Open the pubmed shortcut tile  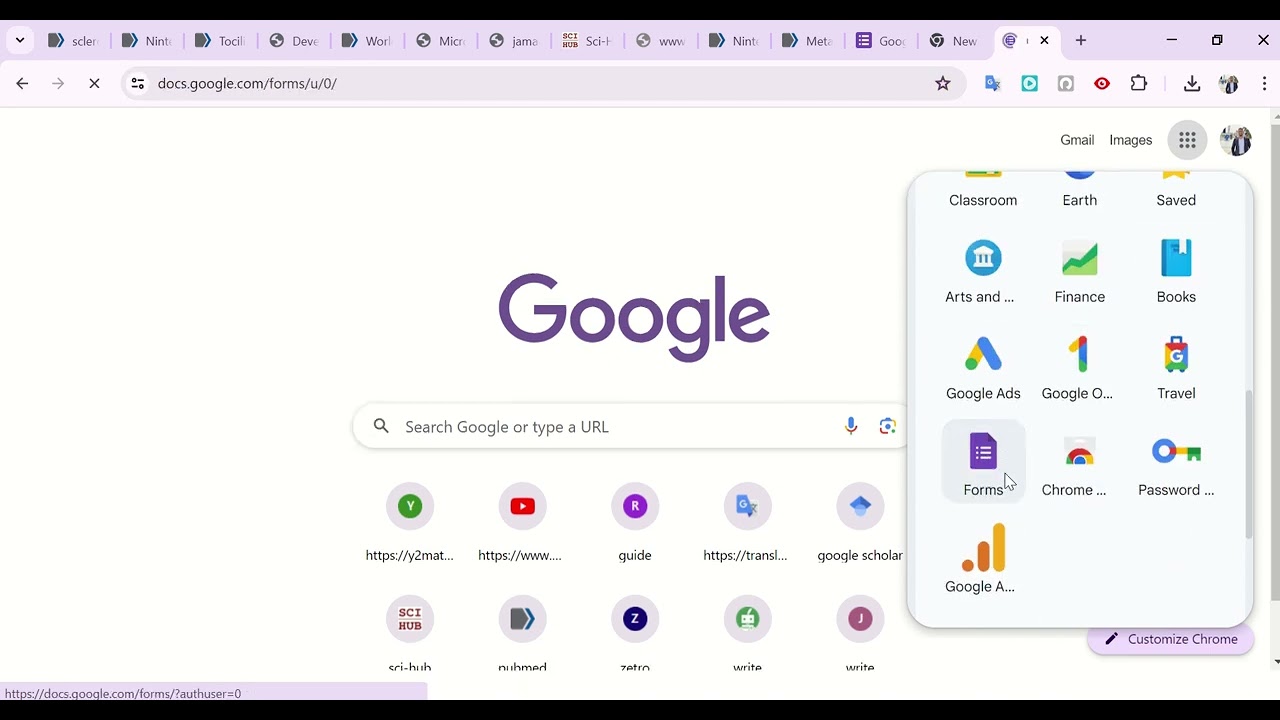(522, 632)
